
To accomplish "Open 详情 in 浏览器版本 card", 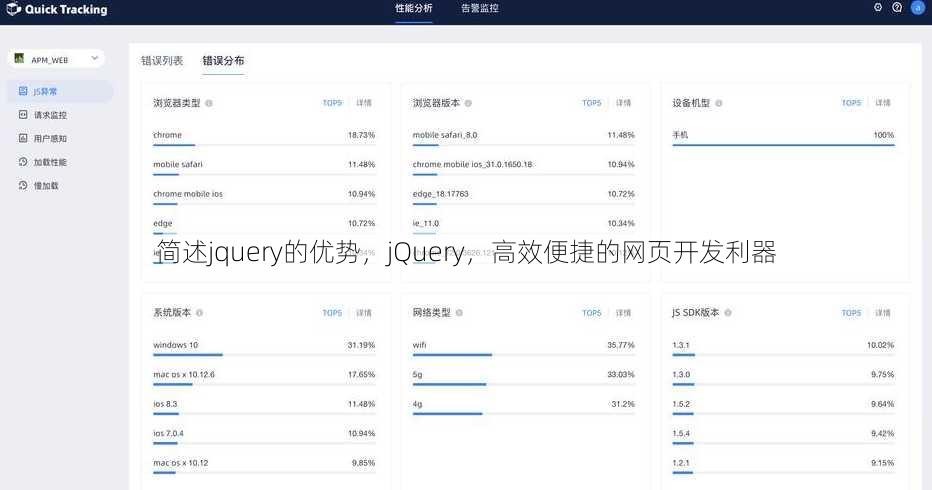I will [624, 103].
